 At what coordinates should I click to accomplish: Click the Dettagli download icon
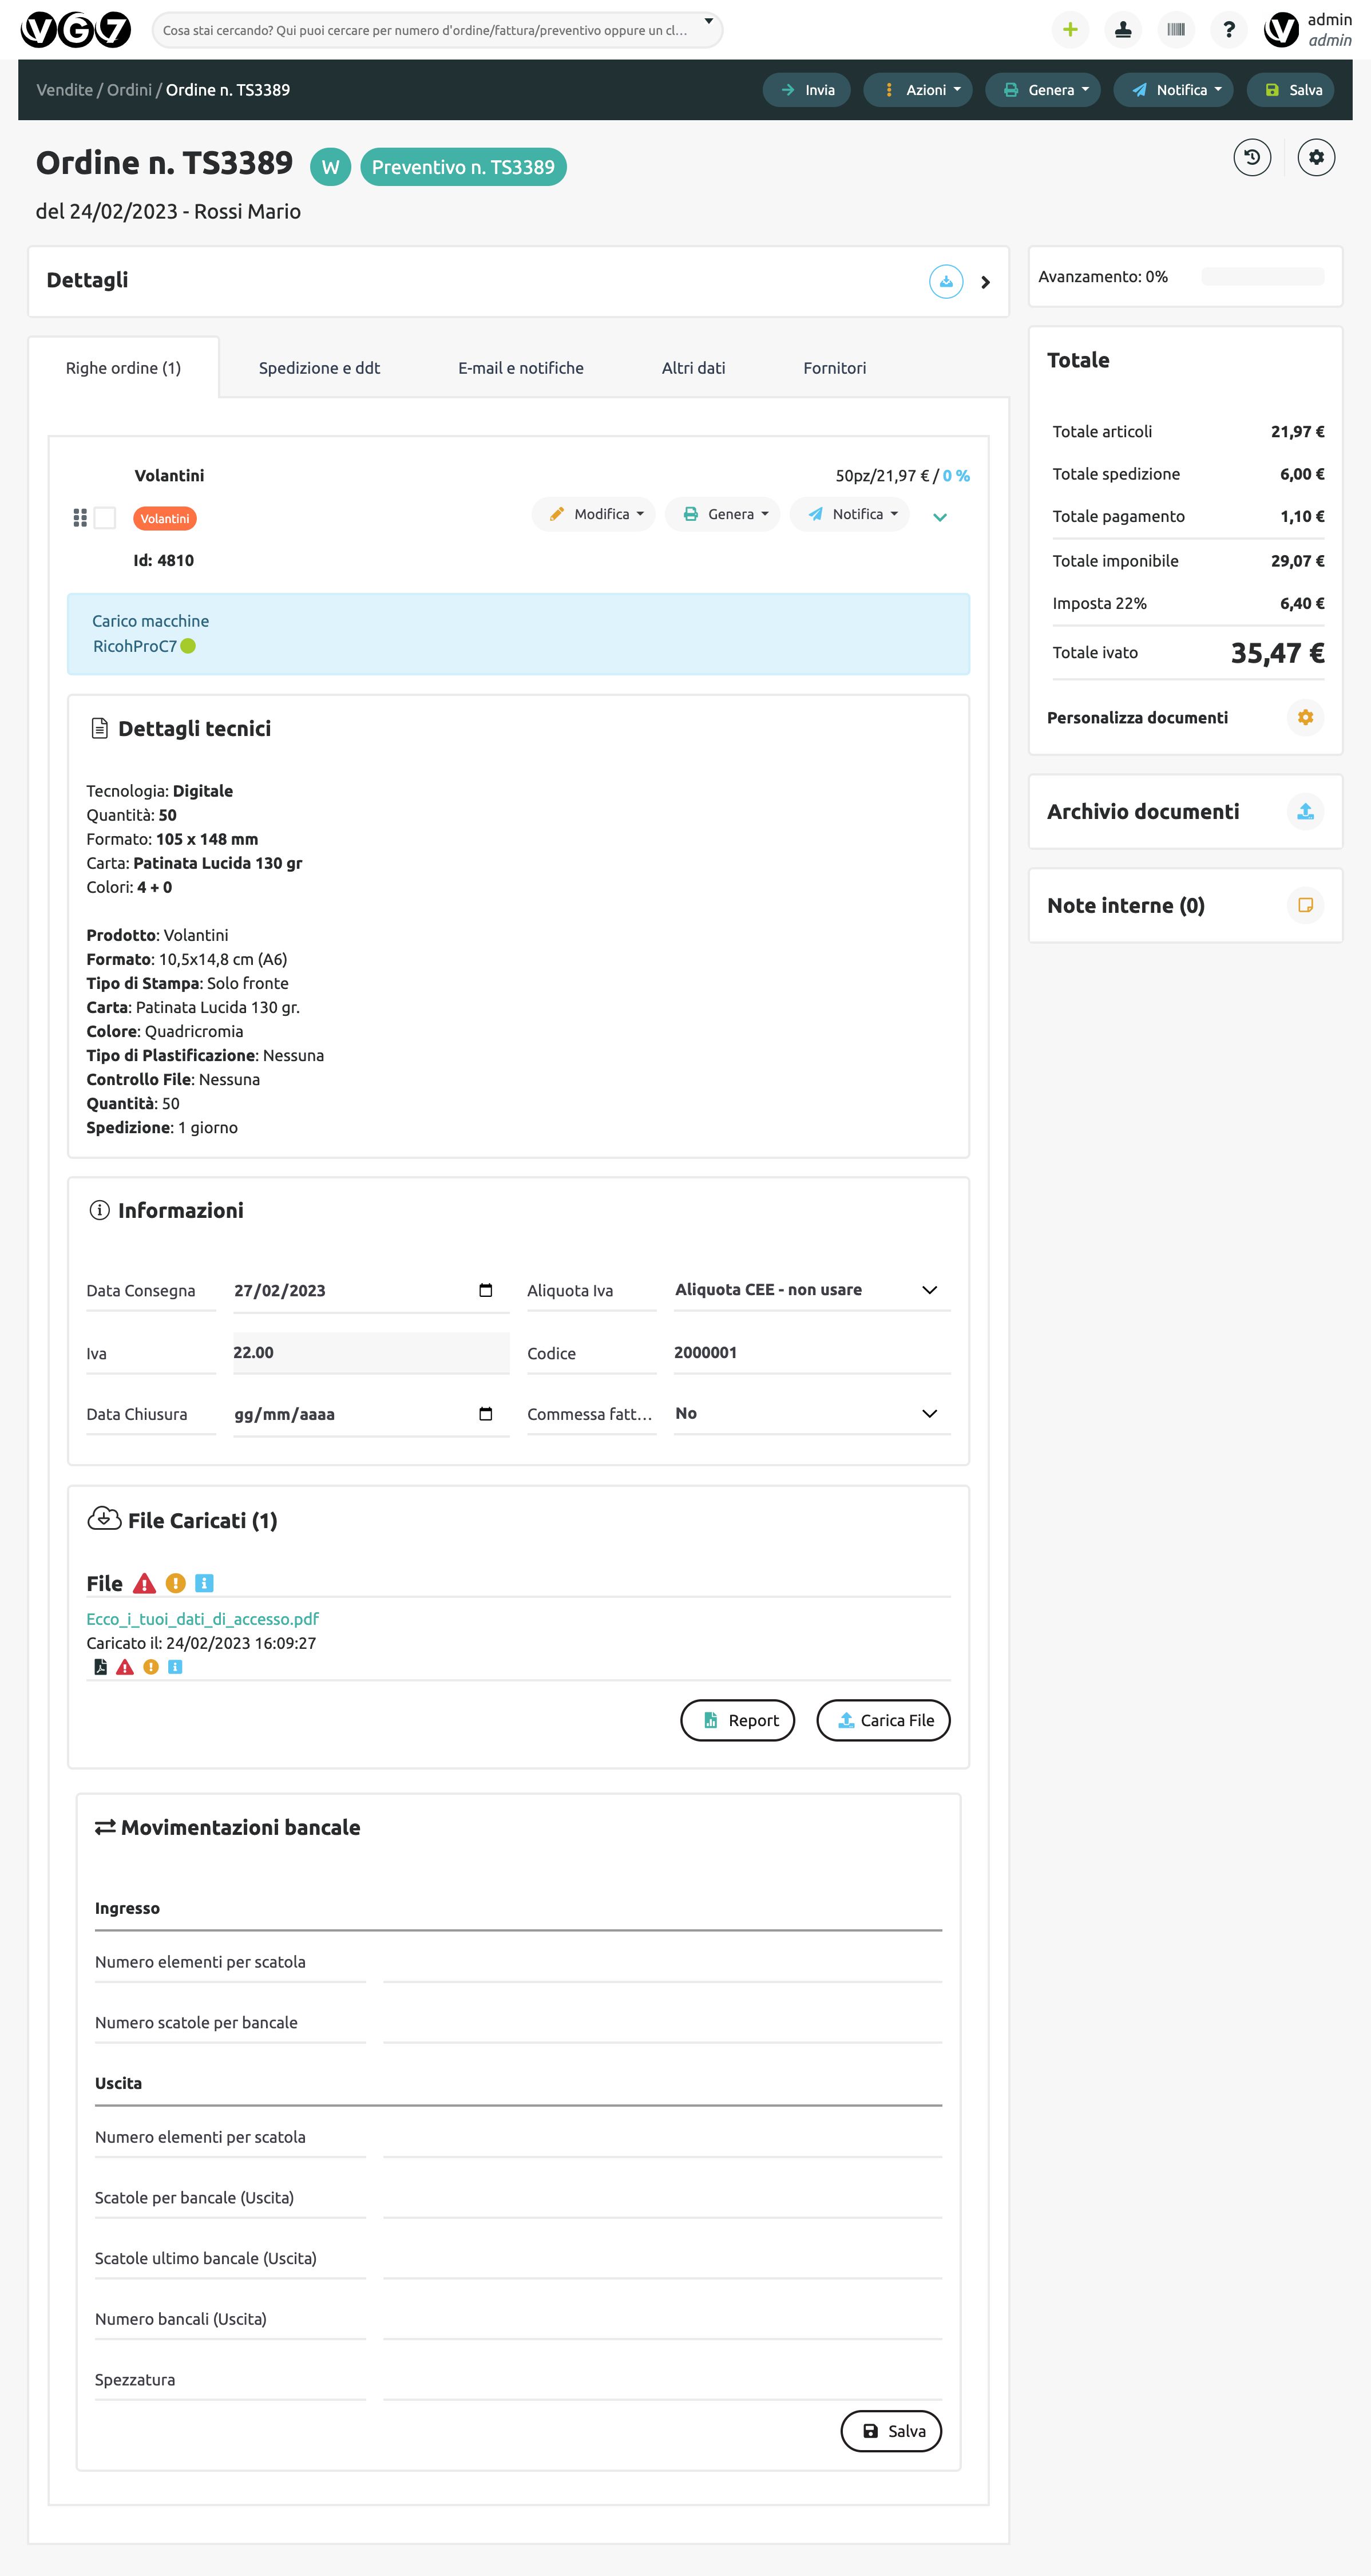pyautogui.click(x=945, y=282)
